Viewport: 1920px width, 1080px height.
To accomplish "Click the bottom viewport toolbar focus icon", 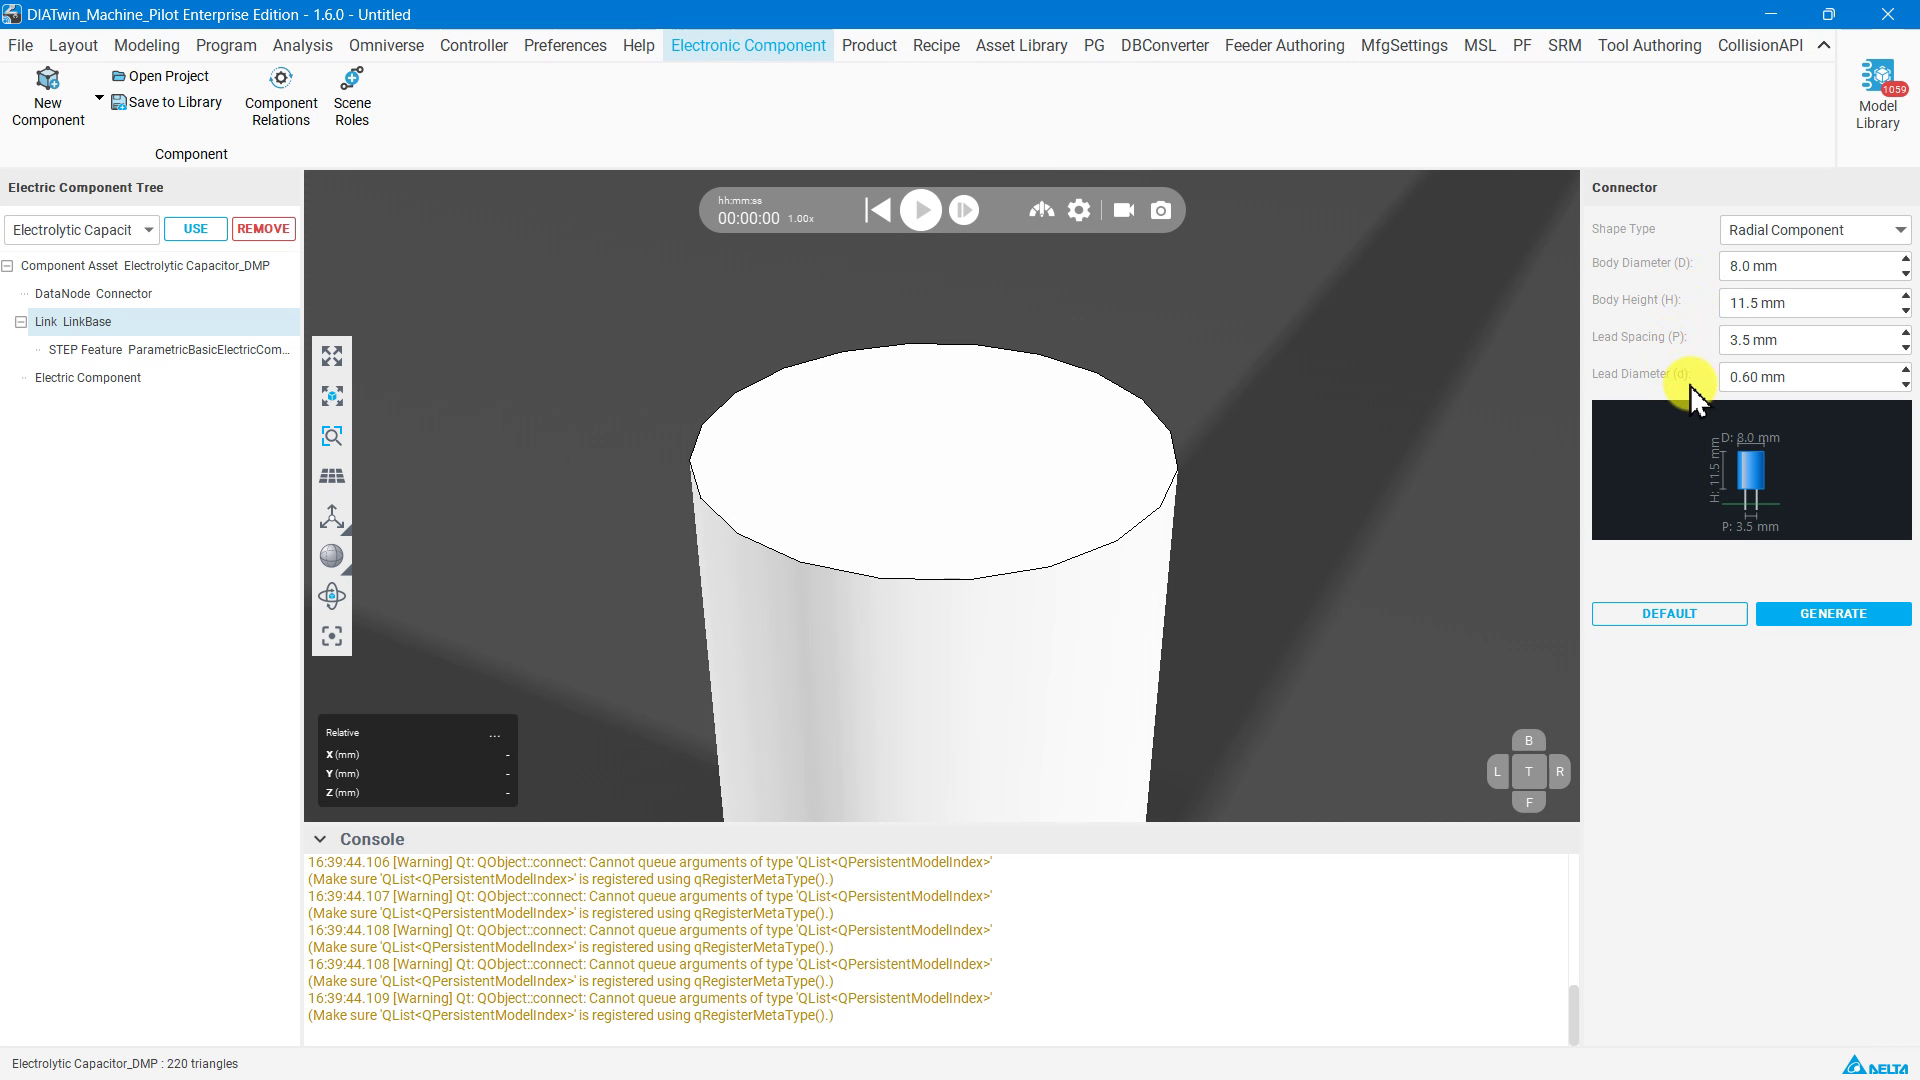I will click(x=332, y=636).
